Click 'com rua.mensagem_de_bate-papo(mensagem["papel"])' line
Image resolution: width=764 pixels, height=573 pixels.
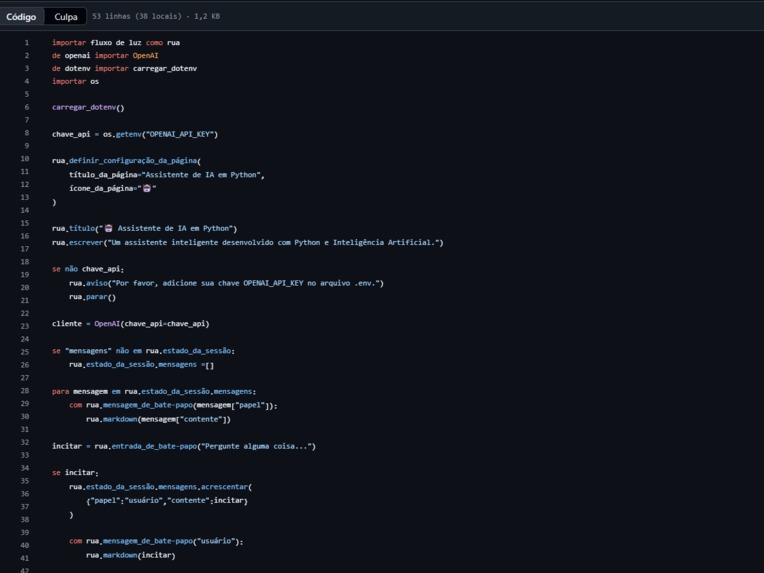pos(173,405)
